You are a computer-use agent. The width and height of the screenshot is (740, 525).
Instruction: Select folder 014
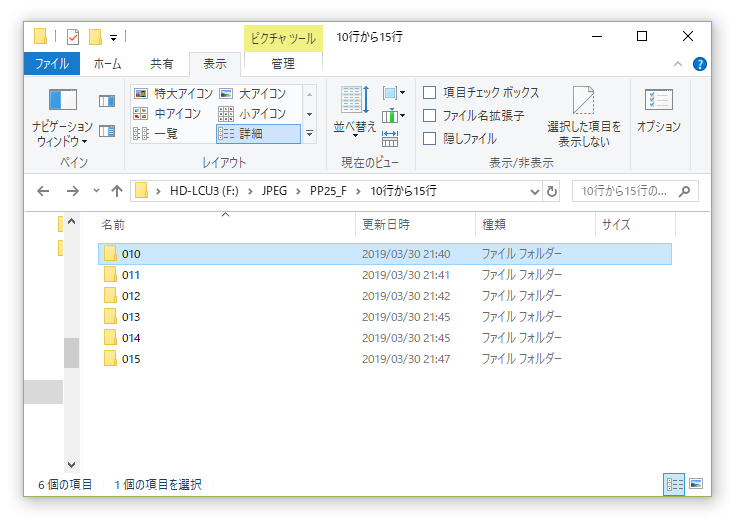click(x=385, y=338)
